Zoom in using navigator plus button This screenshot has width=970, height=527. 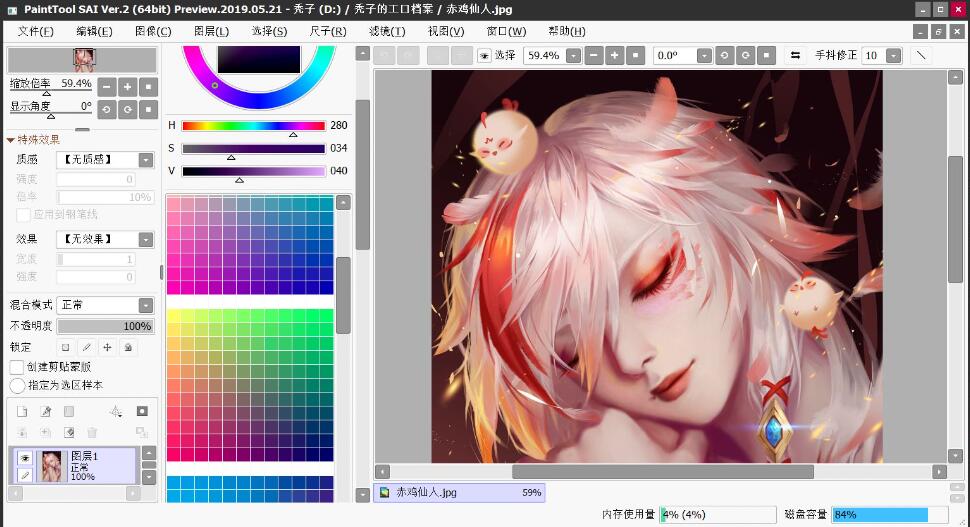click(127, 87)
